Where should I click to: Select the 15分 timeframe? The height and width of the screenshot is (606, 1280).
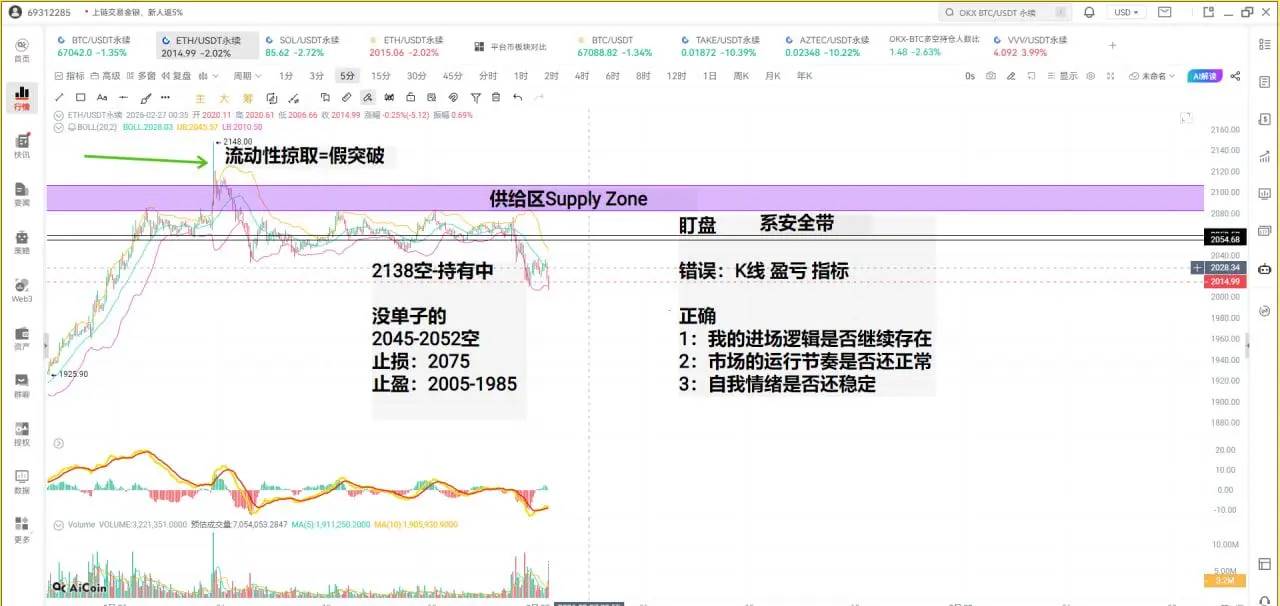coord(380,76)
